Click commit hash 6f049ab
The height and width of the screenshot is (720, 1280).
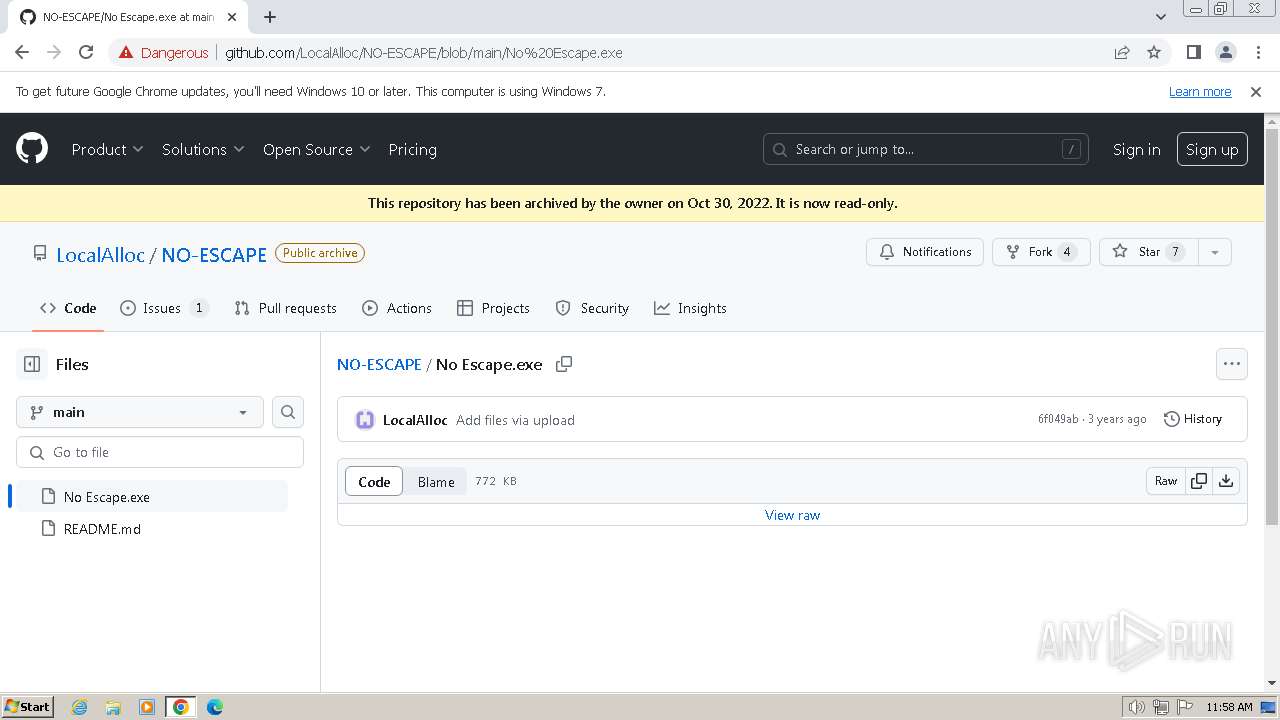click(x=1058, y=419)
